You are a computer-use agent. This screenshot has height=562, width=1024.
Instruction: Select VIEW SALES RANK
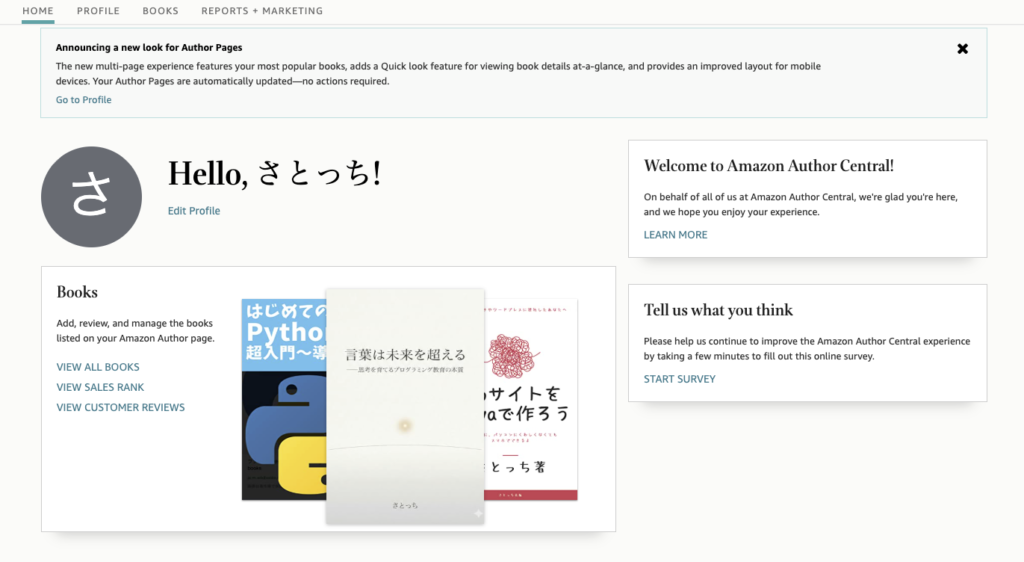point(100,387)
